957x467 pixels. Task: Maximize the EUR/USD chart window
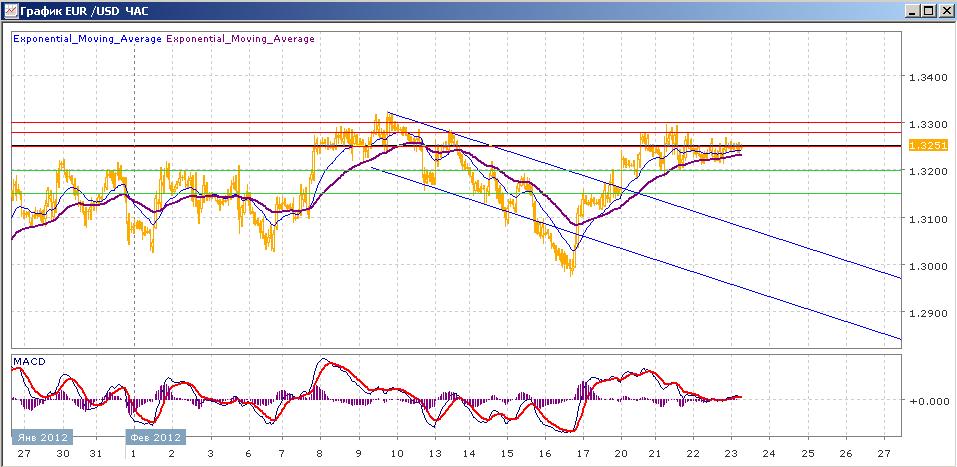point(928,10)
